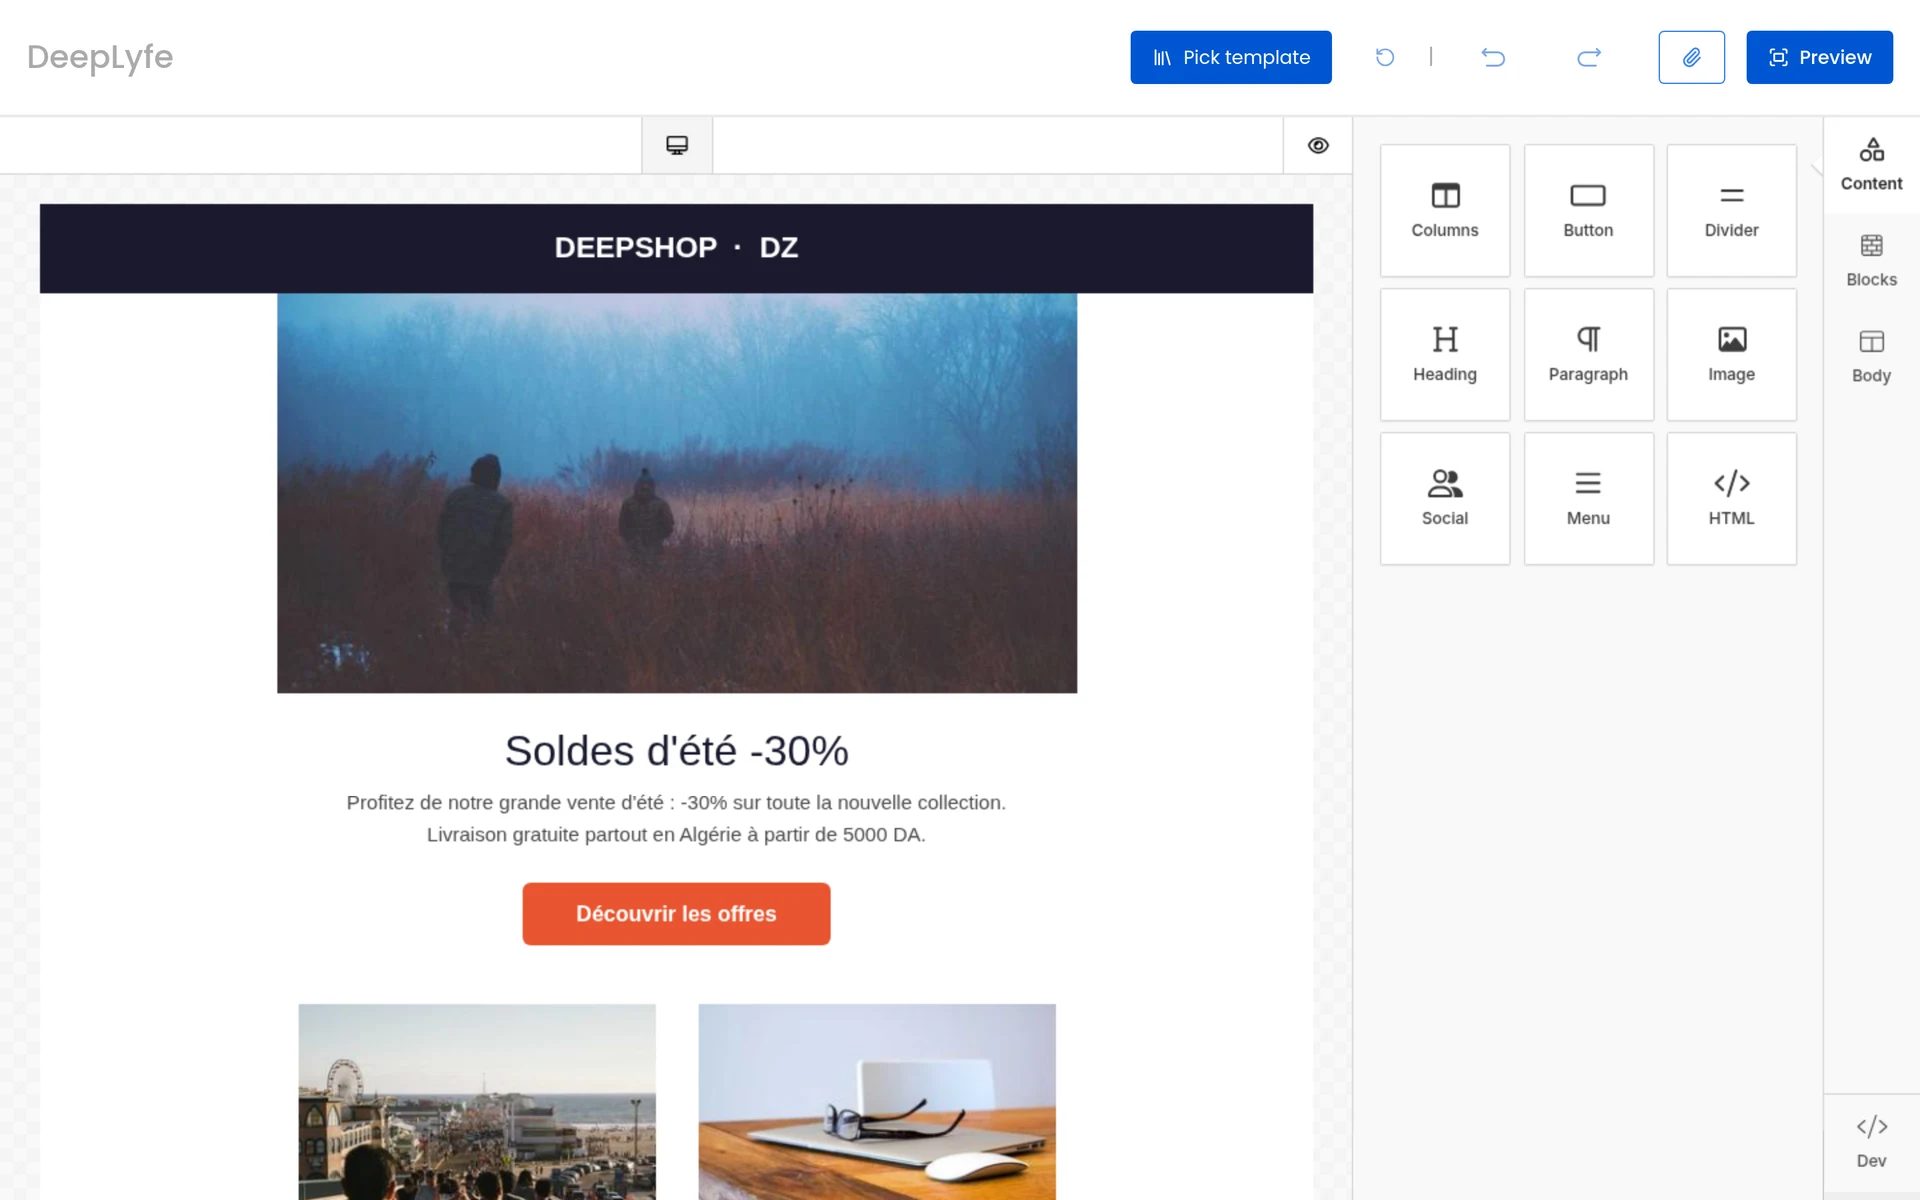The image size is (1920, 1200).
Task: Select the 'Profitez de notre grande vente' paragraph
Action: click(x=676, y=818)
